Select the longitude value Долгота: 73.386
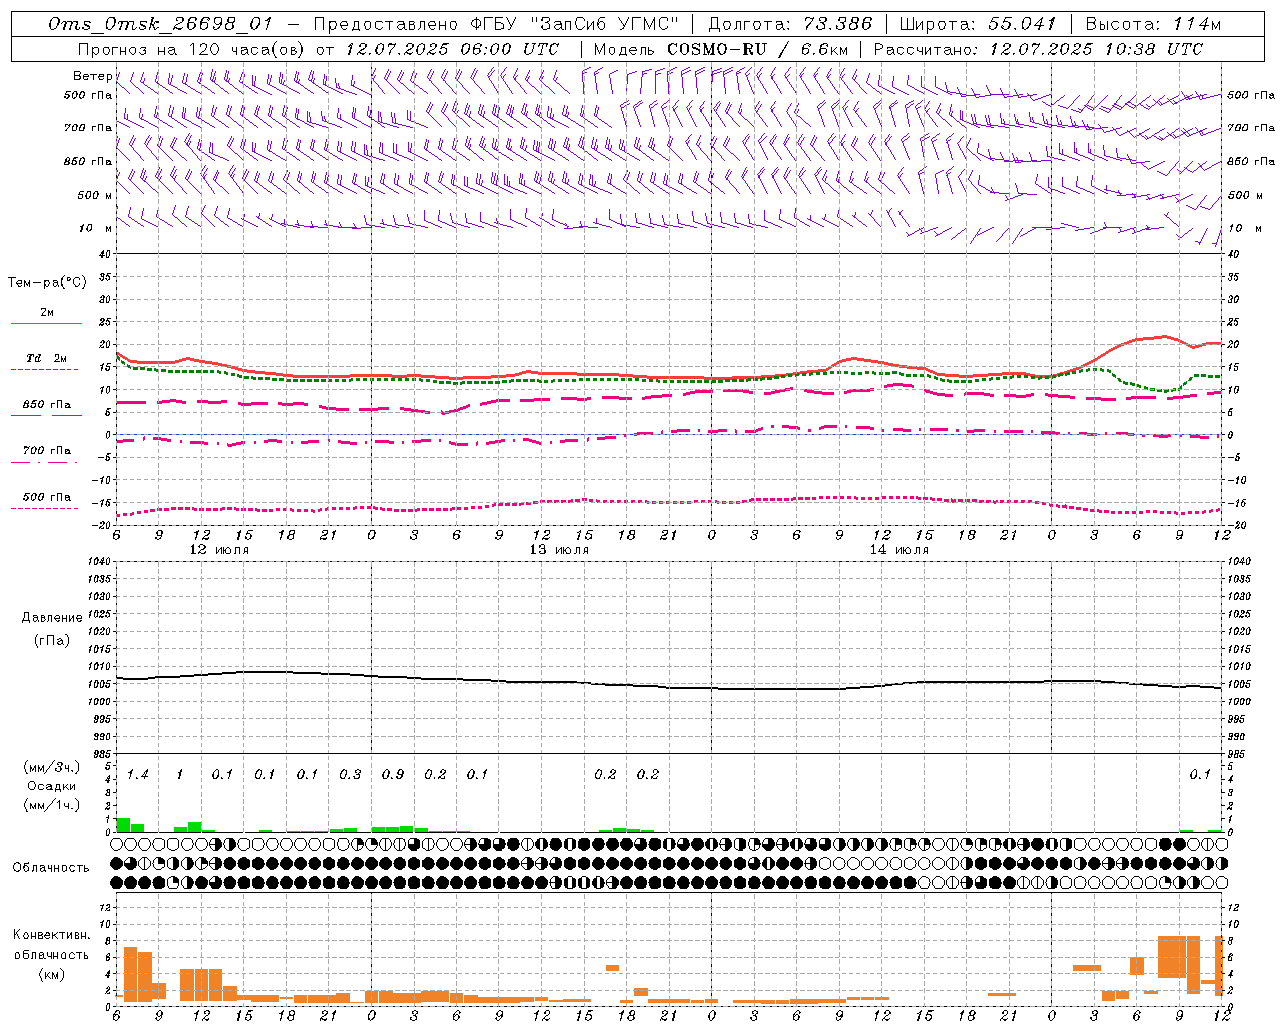Screen dimensions: 1280x1024 click(x=790, y=24)
